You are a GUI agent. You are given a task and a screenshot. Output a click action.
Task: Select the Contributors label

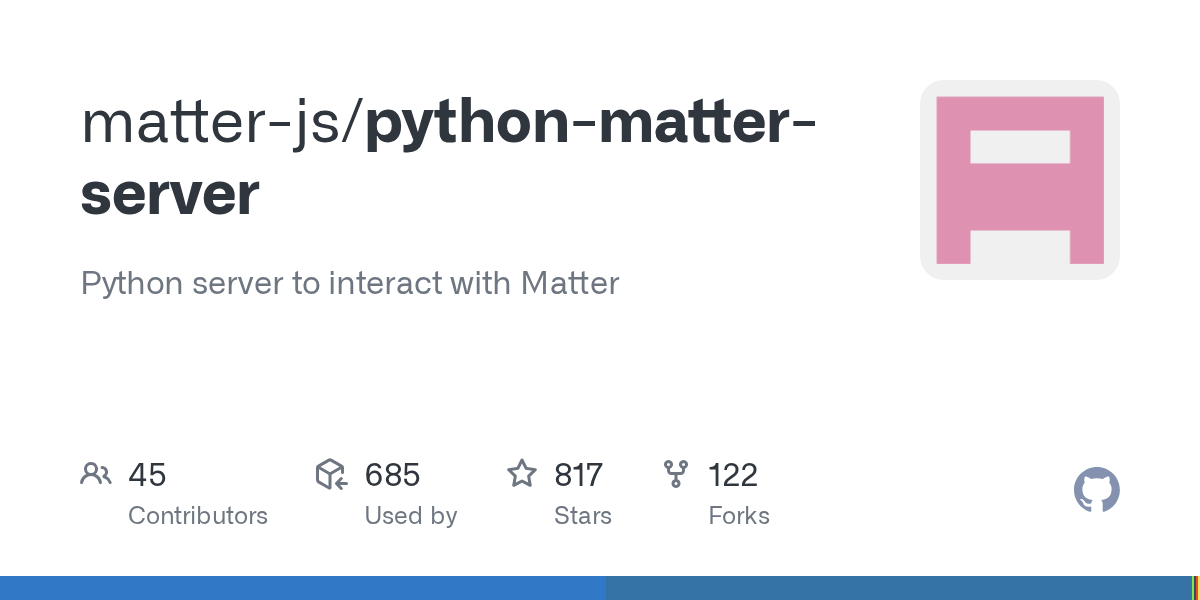click(198, 516)
